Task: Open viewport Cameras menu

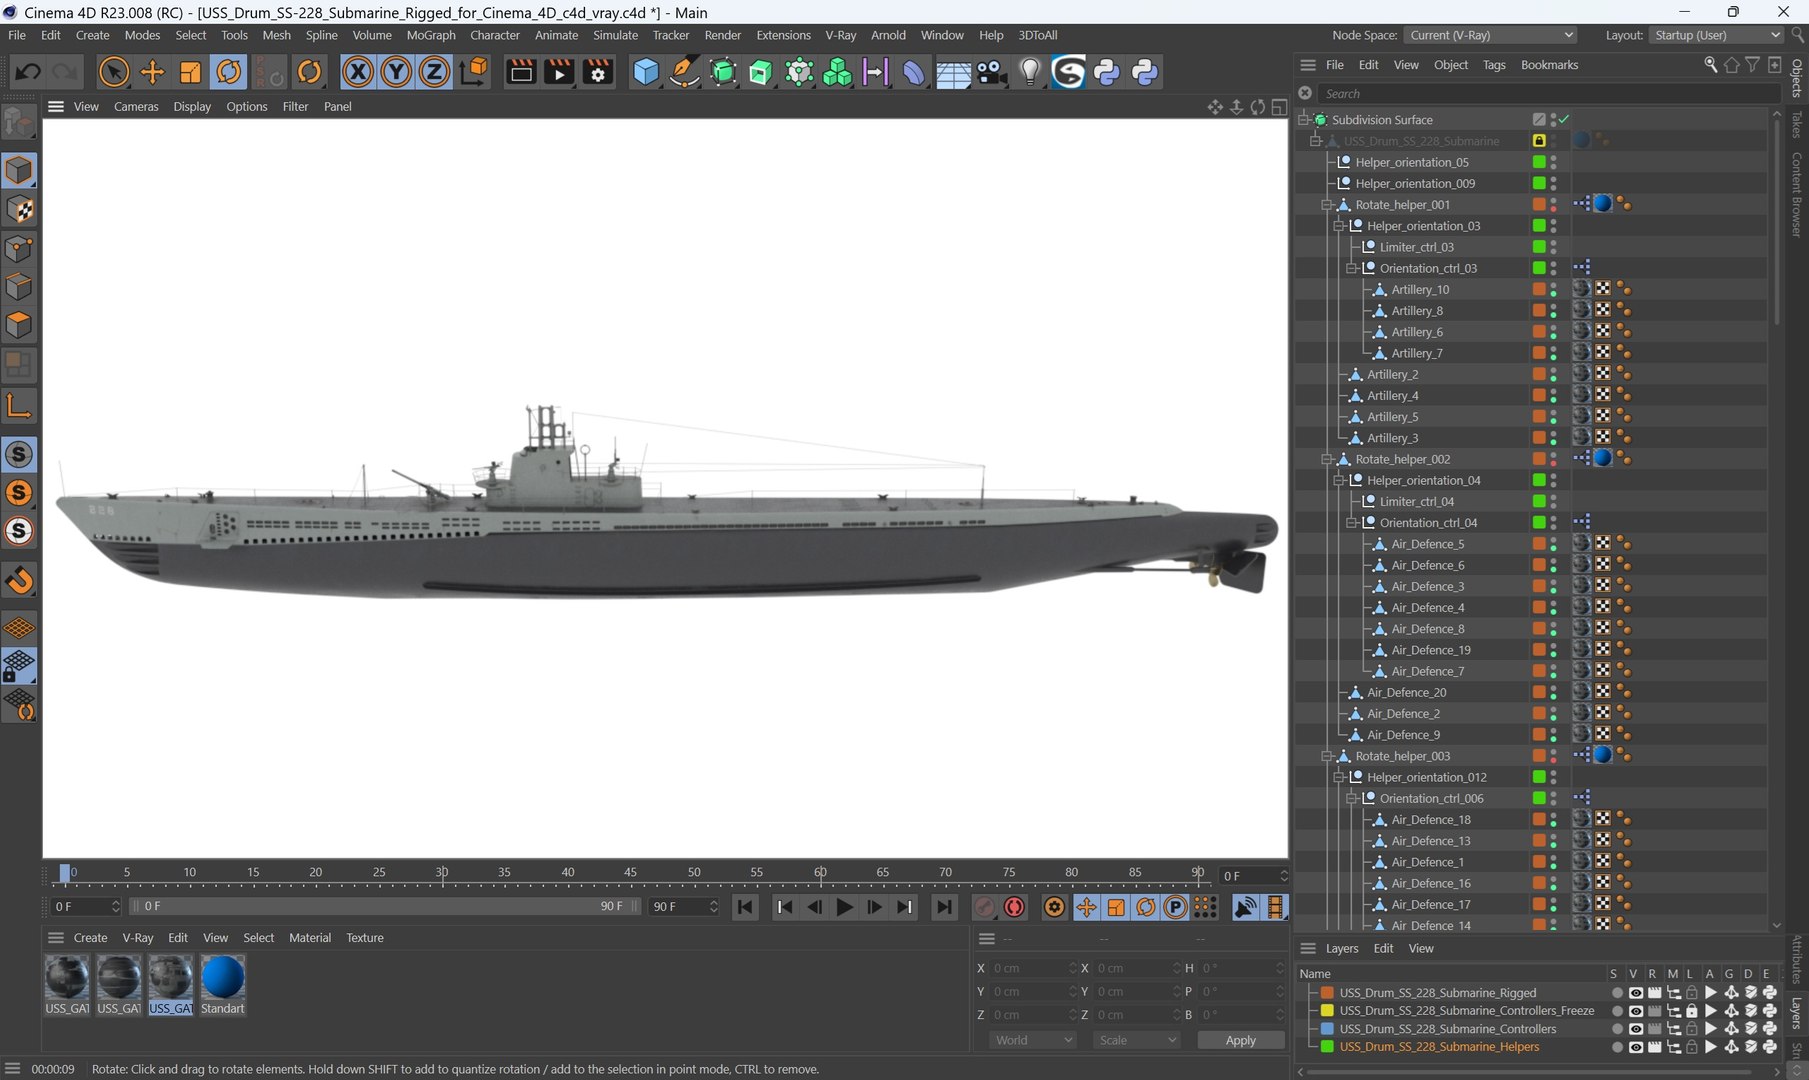Action: [136, 106]
